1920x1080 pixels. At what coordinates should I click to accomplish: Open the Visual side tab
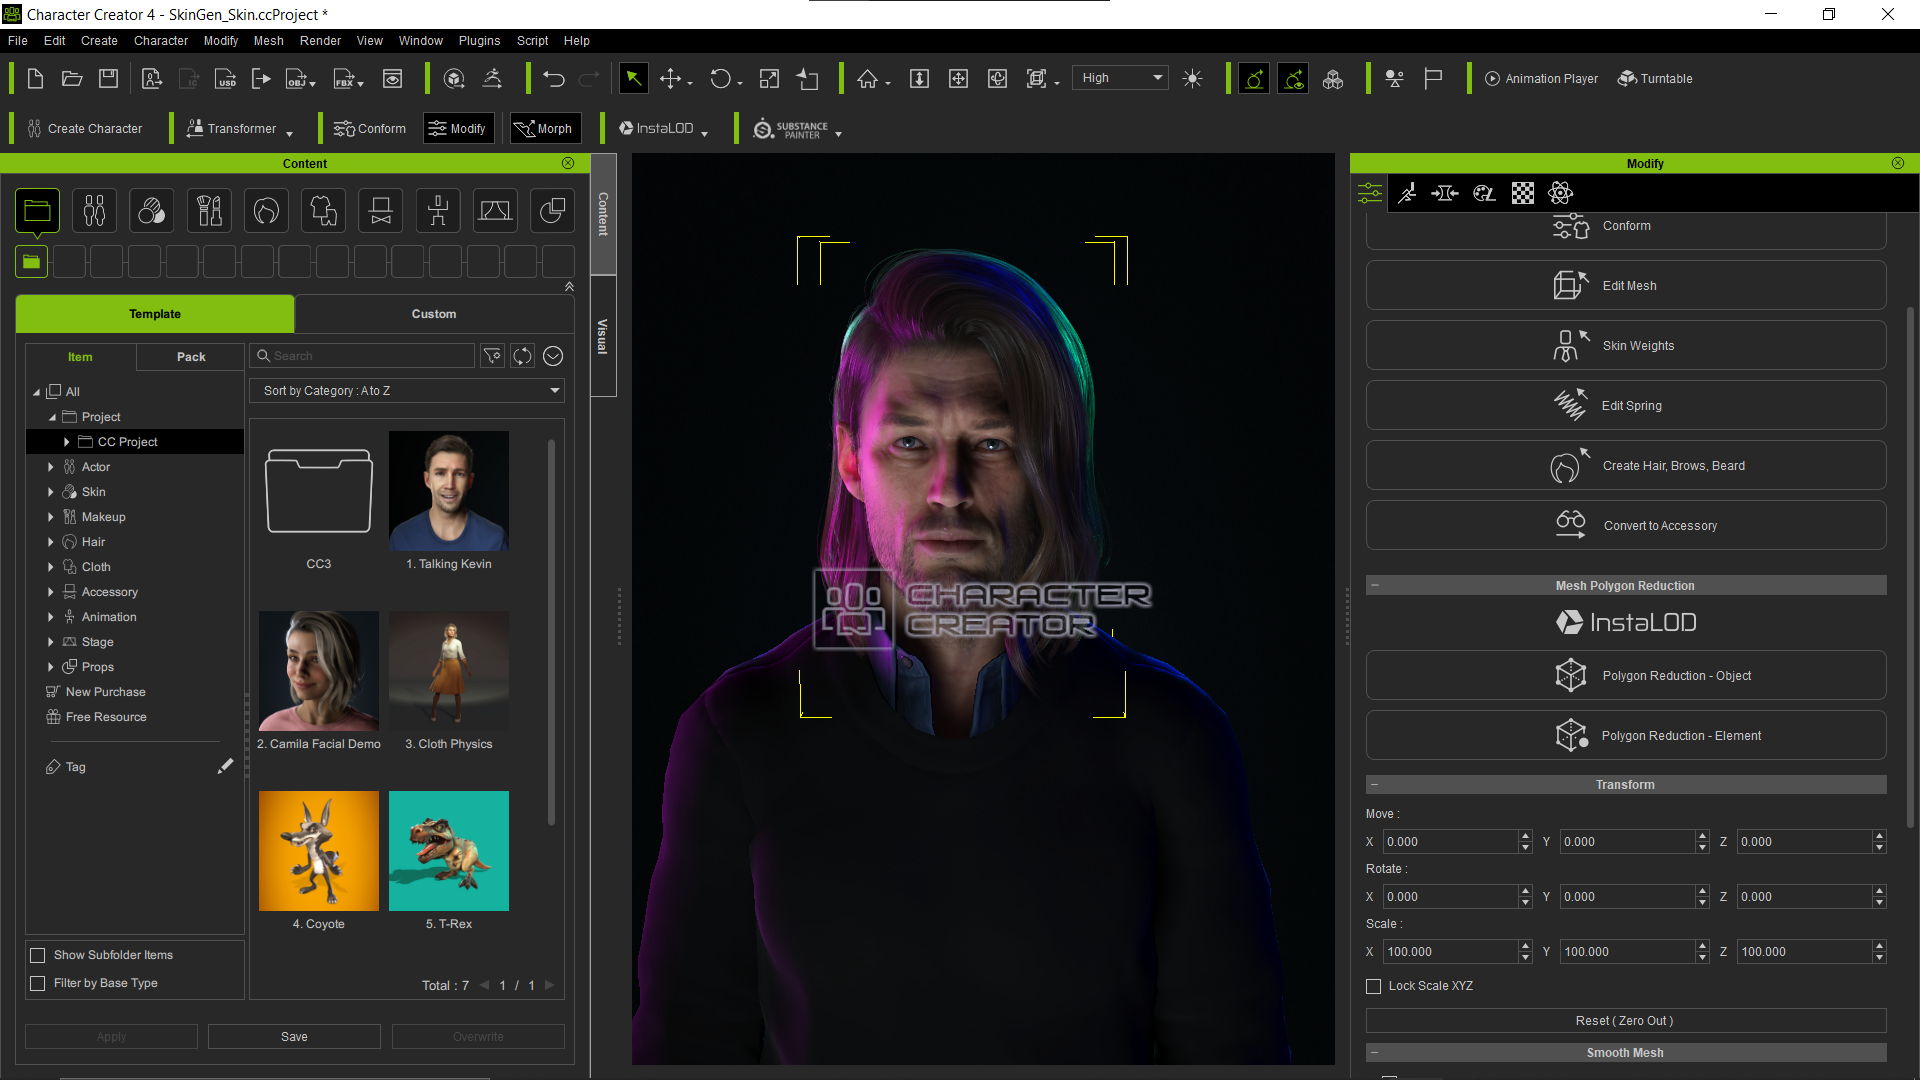pos(603,337)
